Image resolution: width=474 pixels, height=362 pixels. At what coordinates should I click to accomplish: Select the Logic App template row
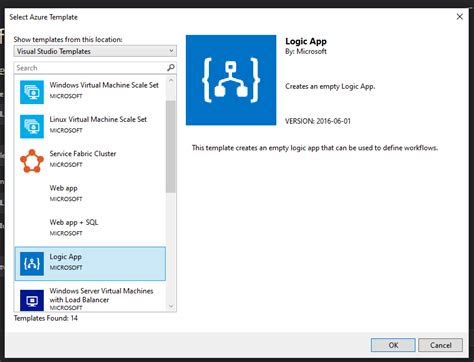pos(90,264)
